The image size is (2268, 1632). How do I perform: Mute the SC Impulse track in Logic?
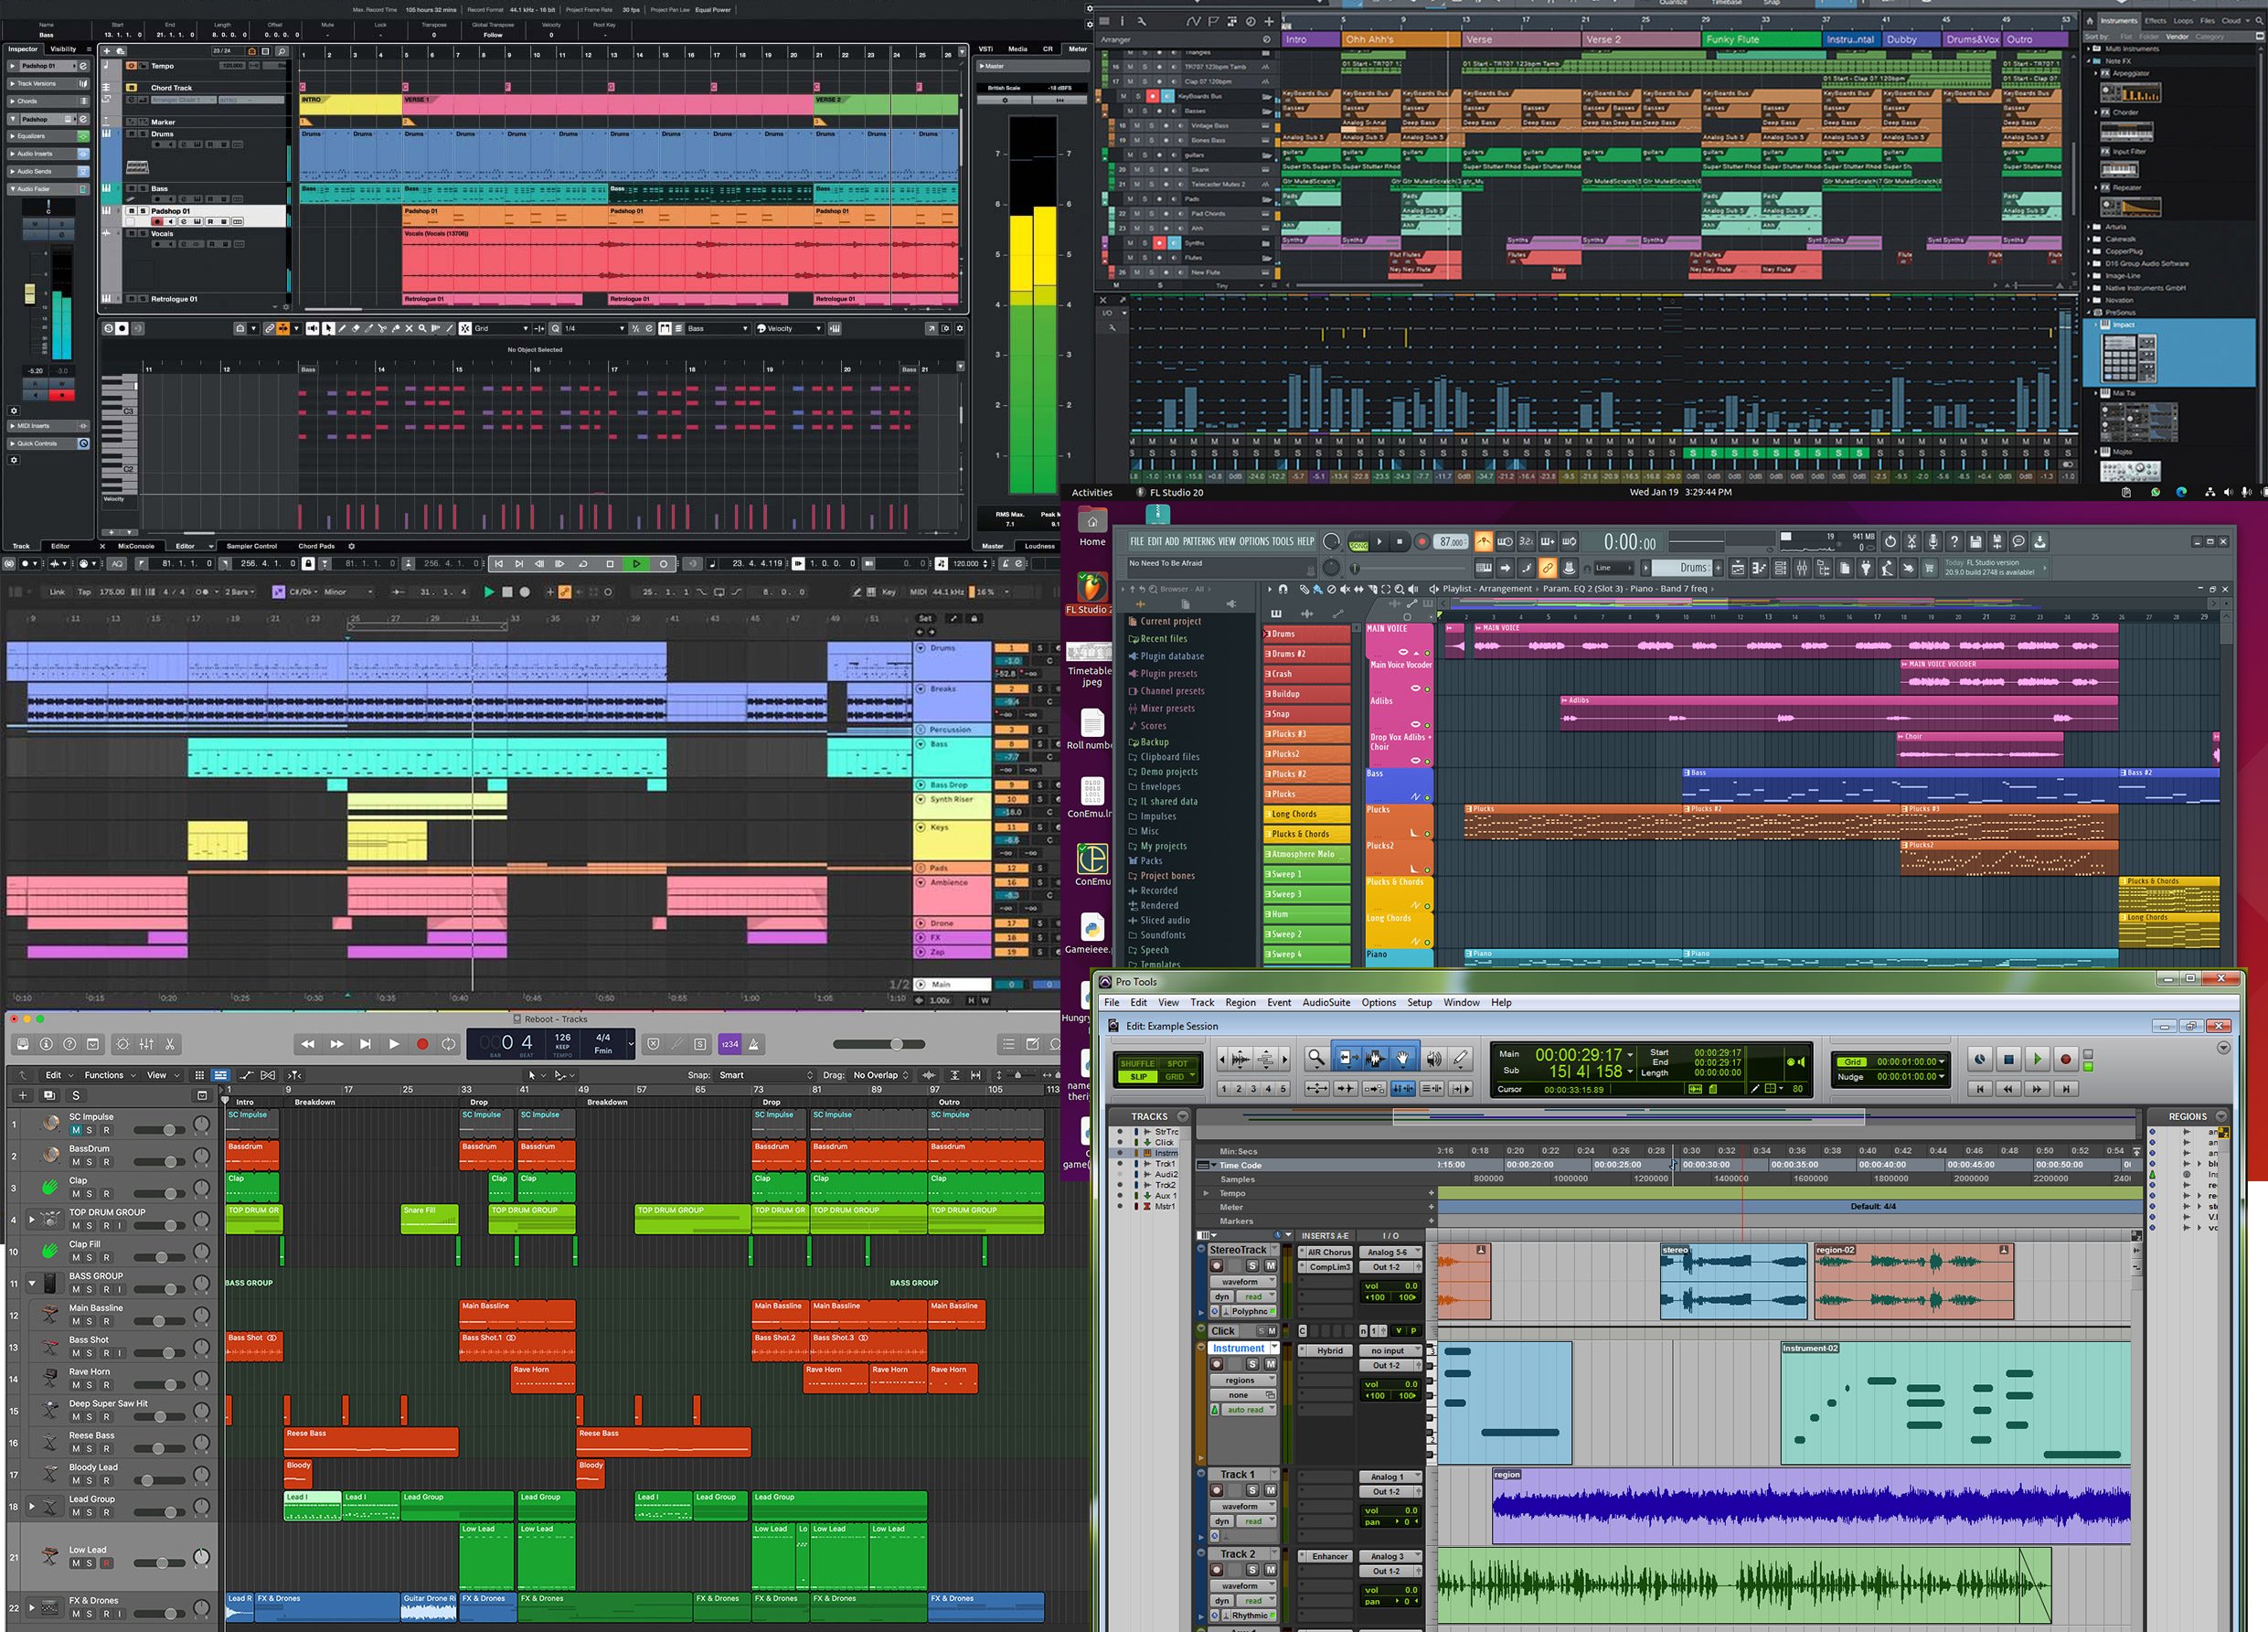76,1130
